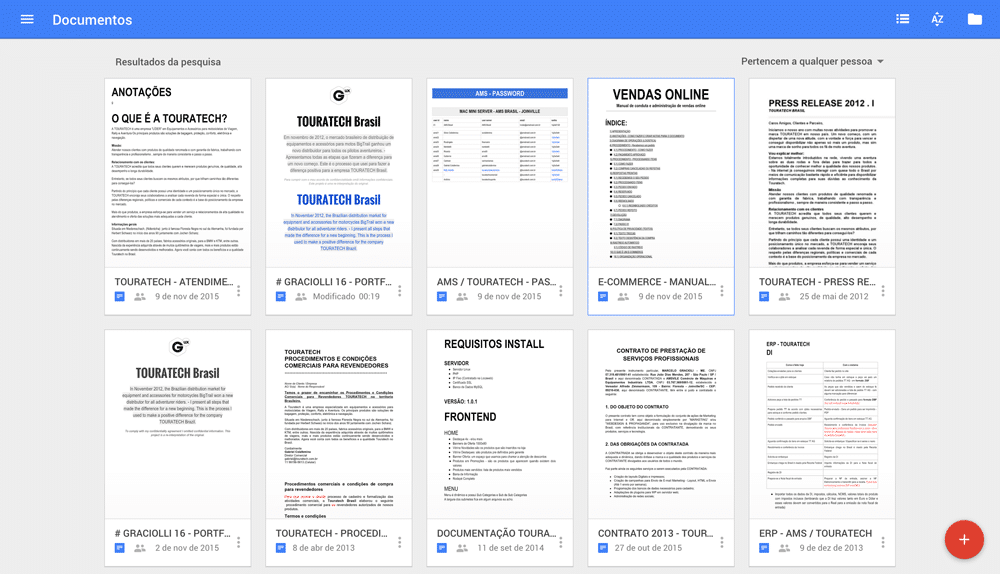1000x574 pixels.
Task: Open the hamburger main menu
Action: [27, 19]
